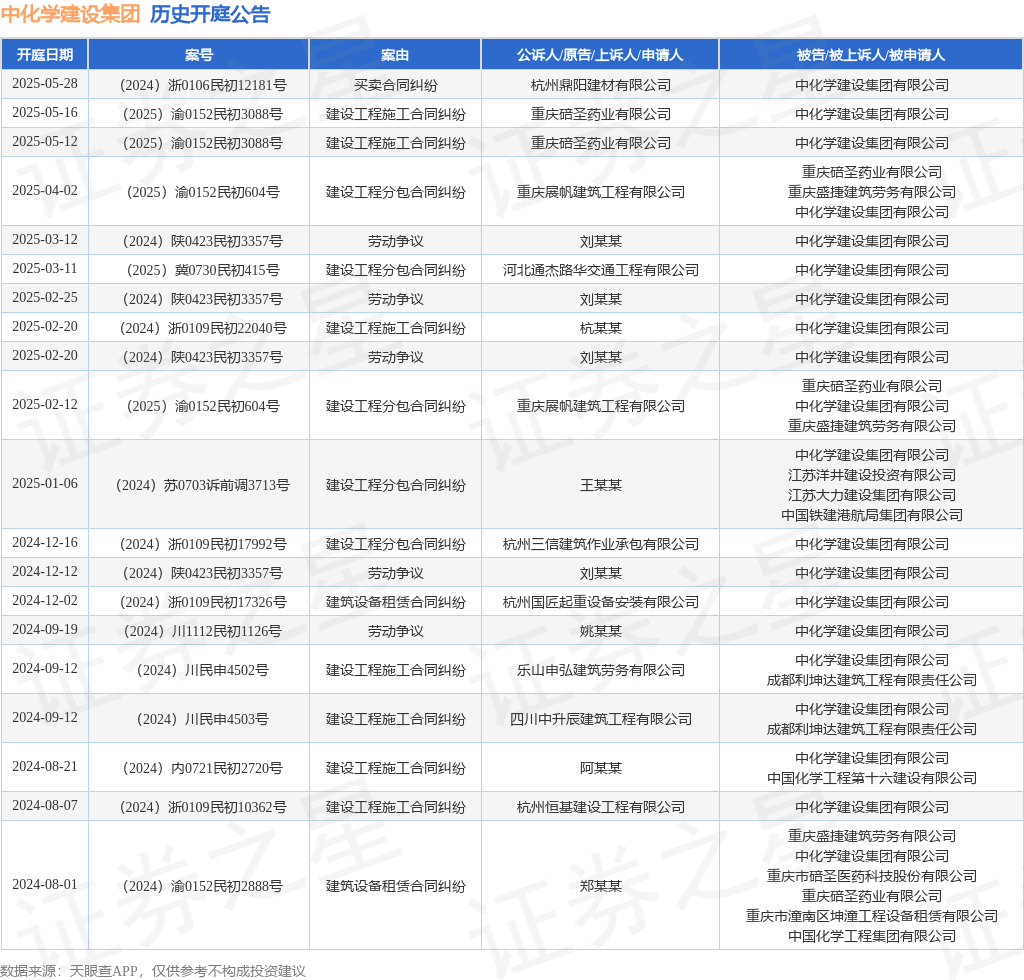Screen dimensions: 1024x980
Task: Select defendant "江苏大力建设集团有限公司"
Action: point(871,495)
